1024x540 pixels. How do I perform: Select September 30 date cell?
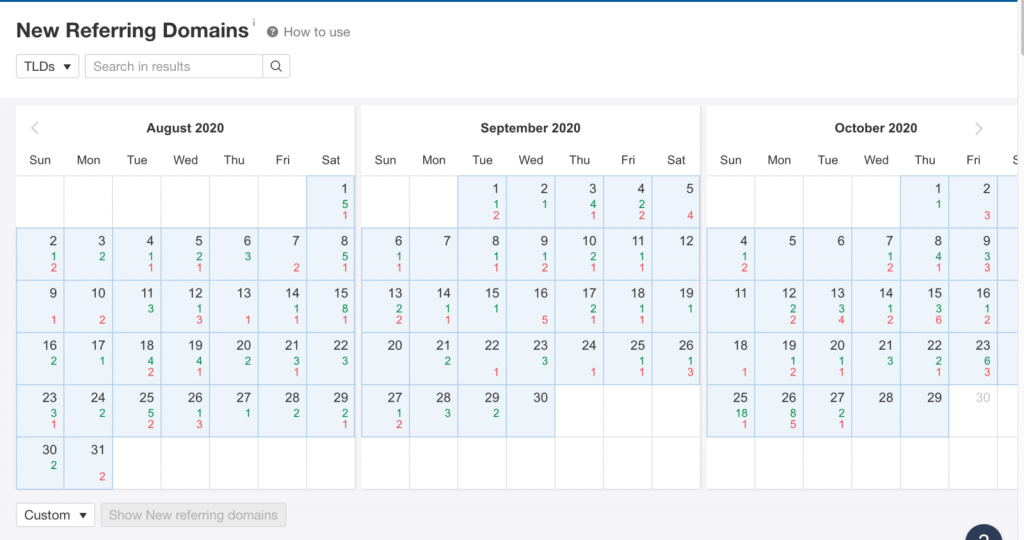(531, 410)
